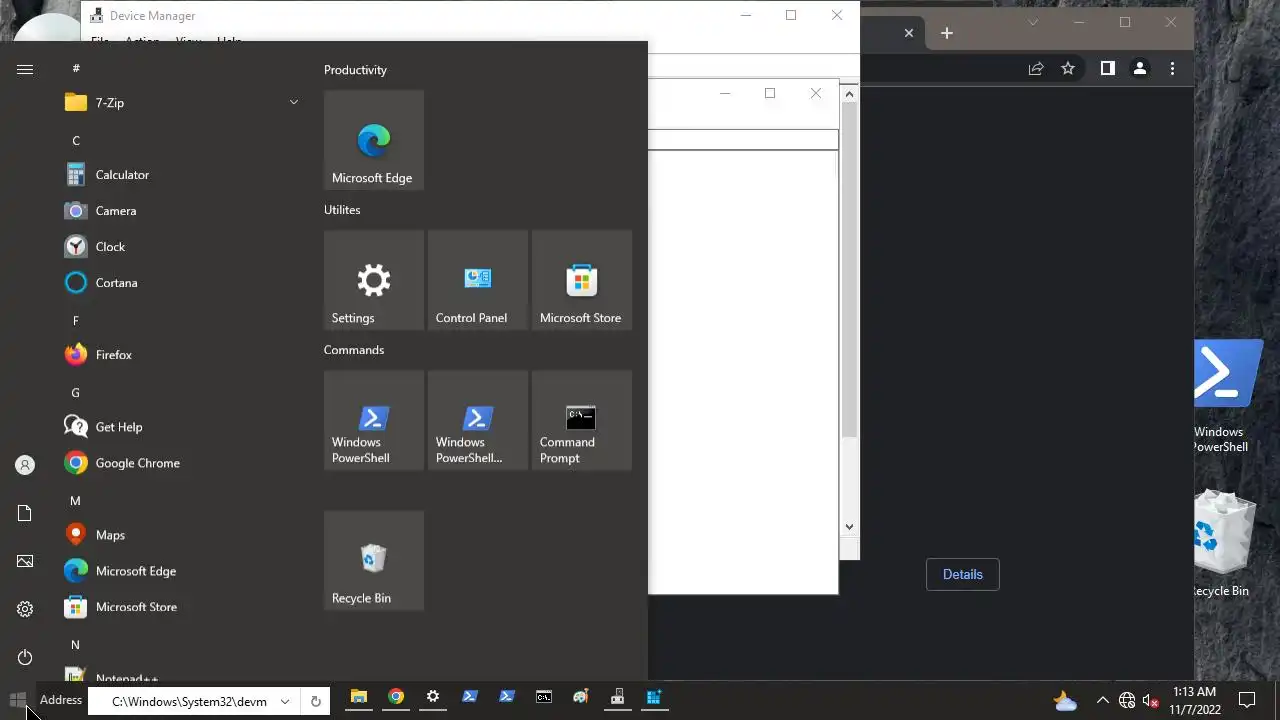Screen dimensions: 1280x720
Task: Open Get Help from the app list
Action: [182, 427]
